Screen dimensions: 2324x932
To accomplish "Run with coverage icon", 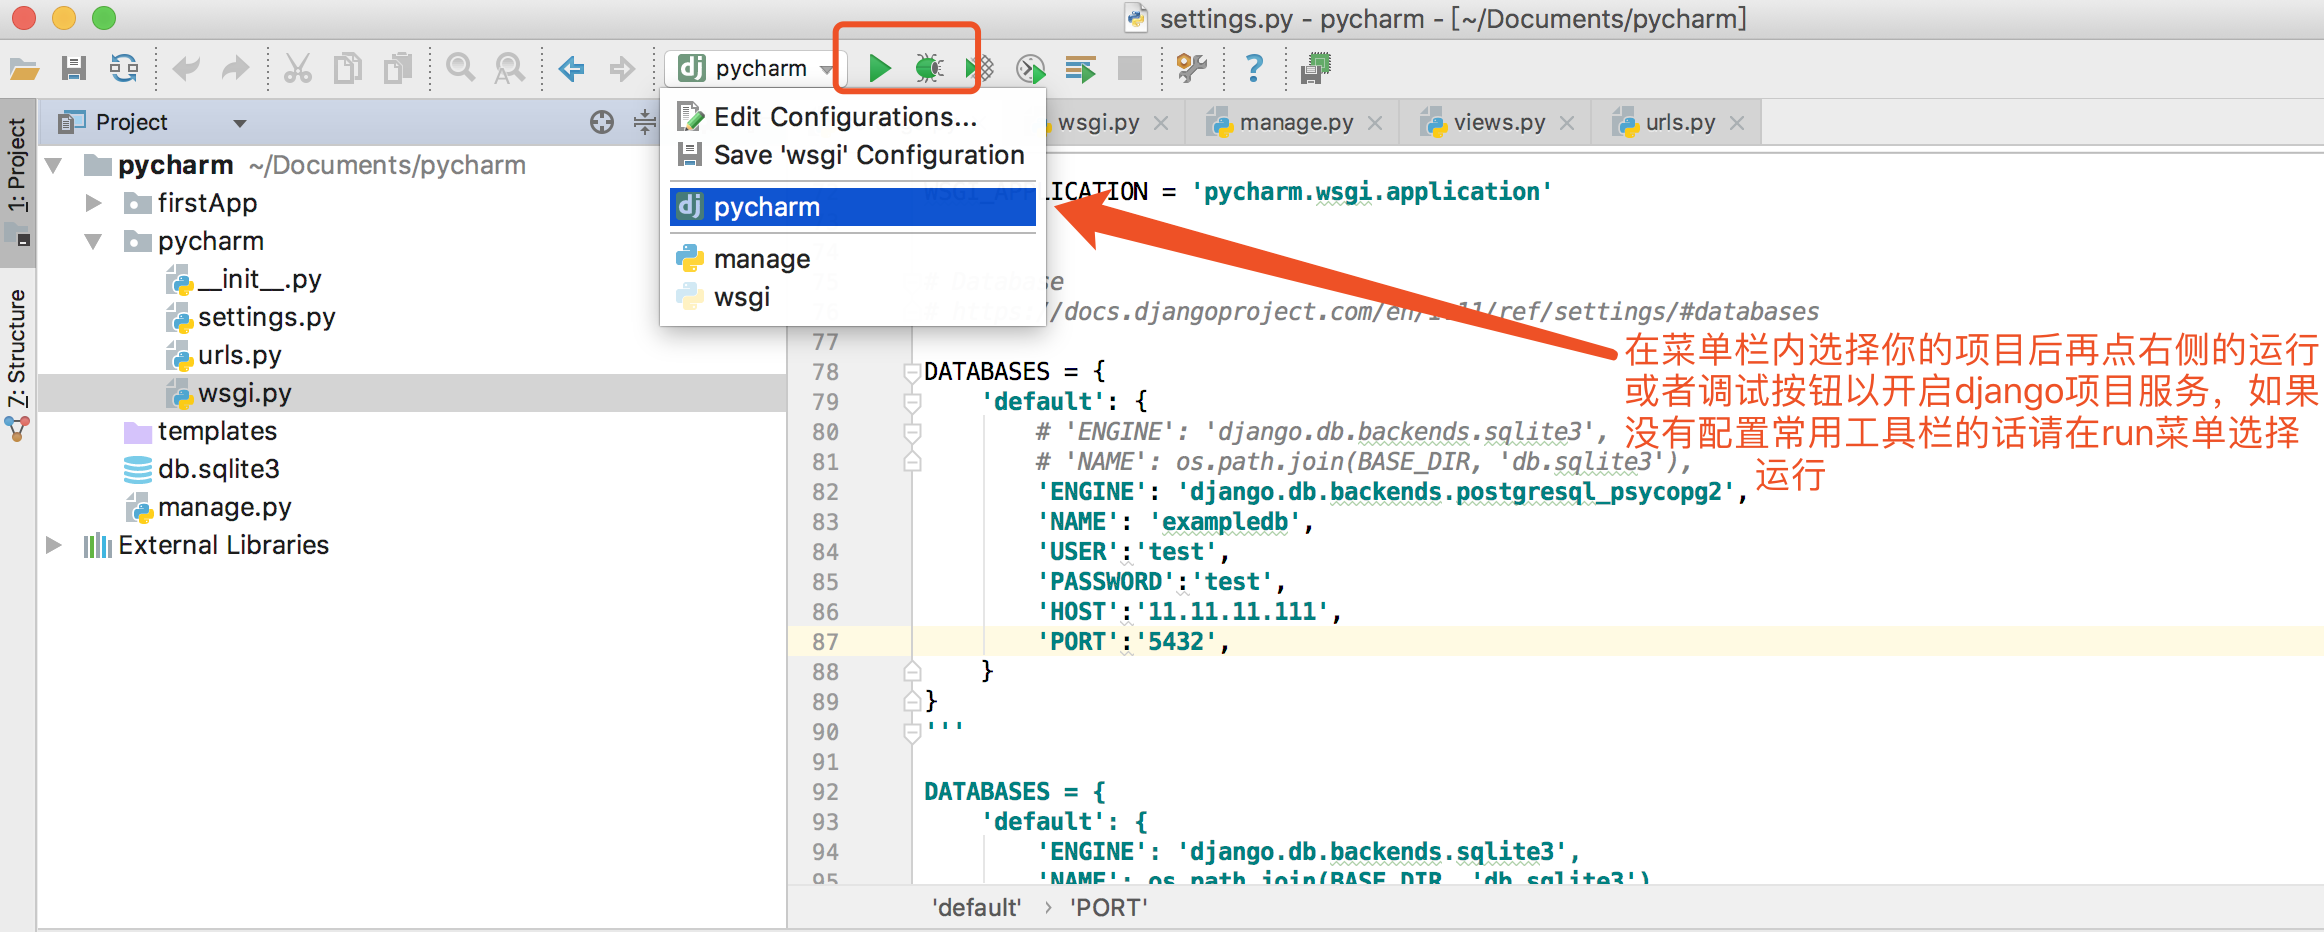I will [x=980, y=68].
